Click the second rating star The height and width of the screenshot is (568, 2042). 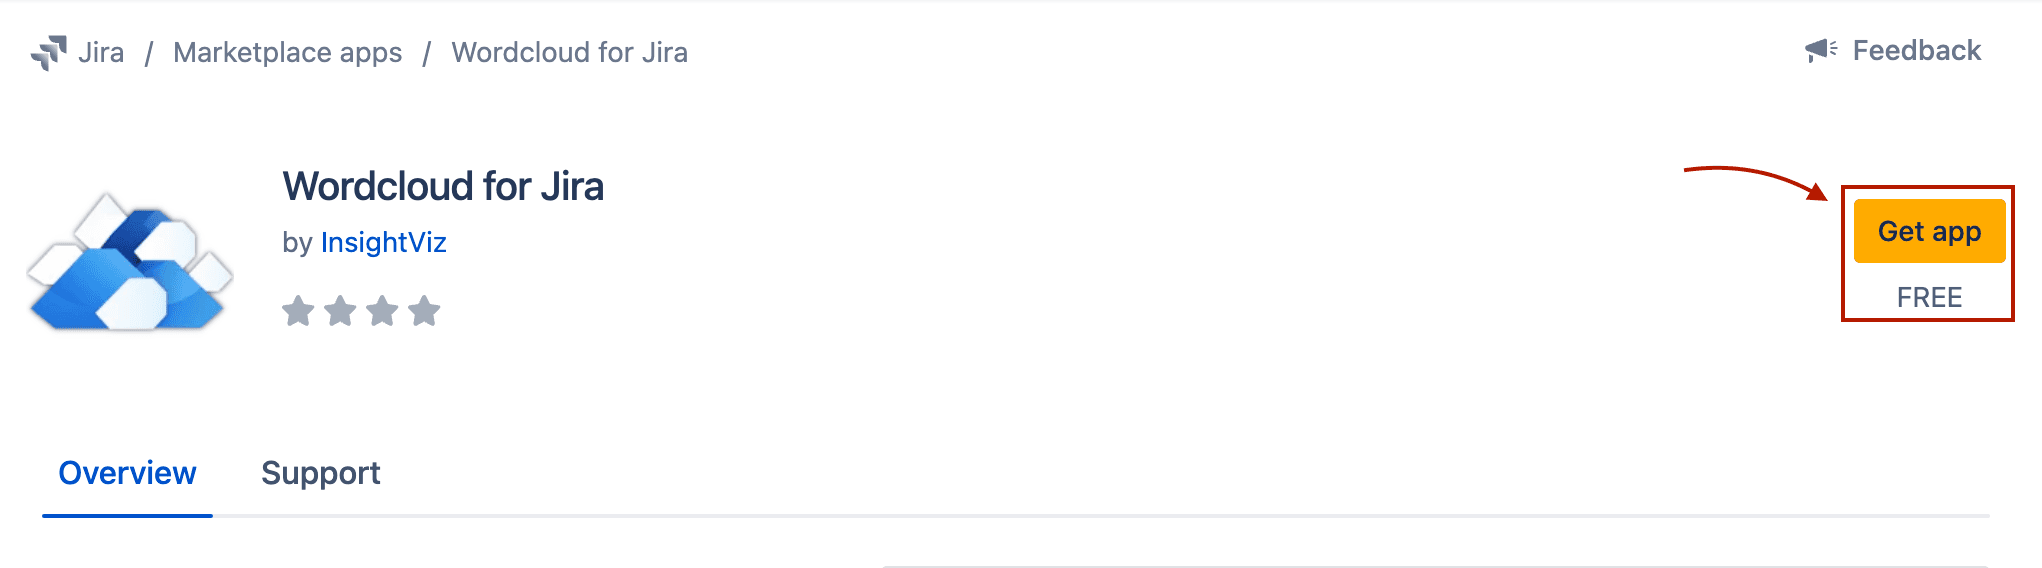(340, 311)
